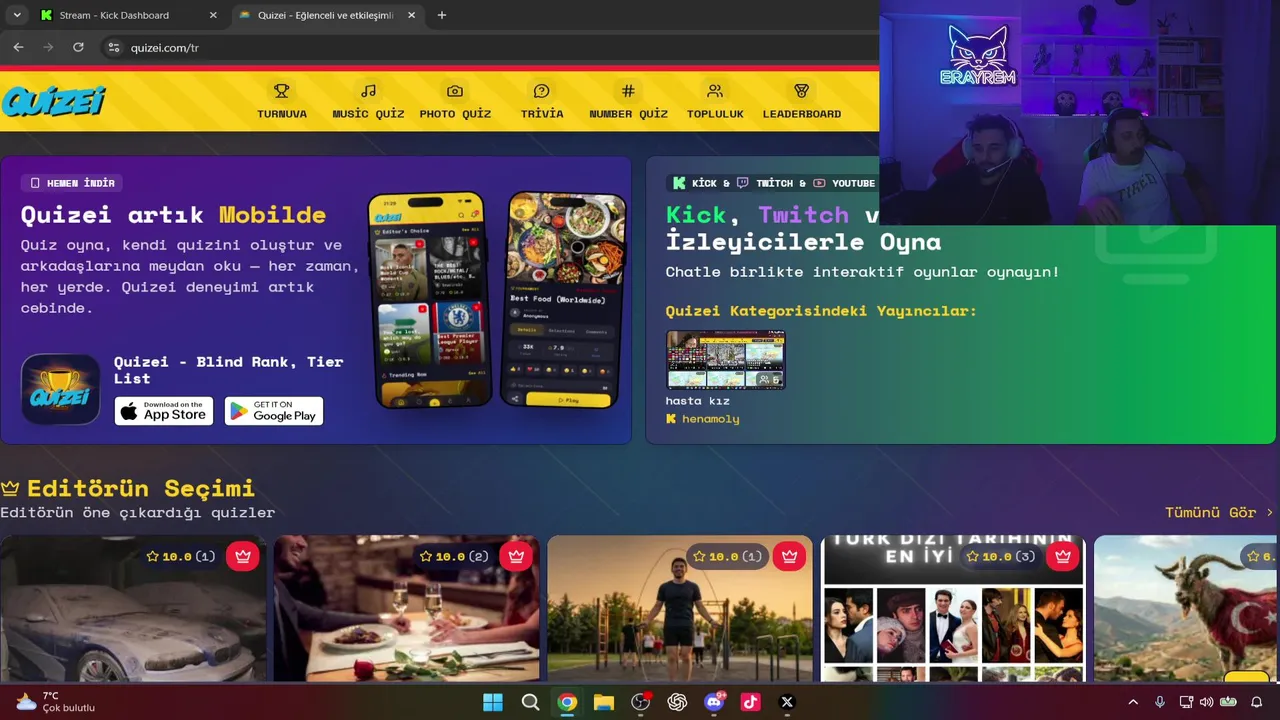This screenshot has width=1280, height=720.
Task: Click the 10.0 (3) star rating
Action: point(1001,556)
